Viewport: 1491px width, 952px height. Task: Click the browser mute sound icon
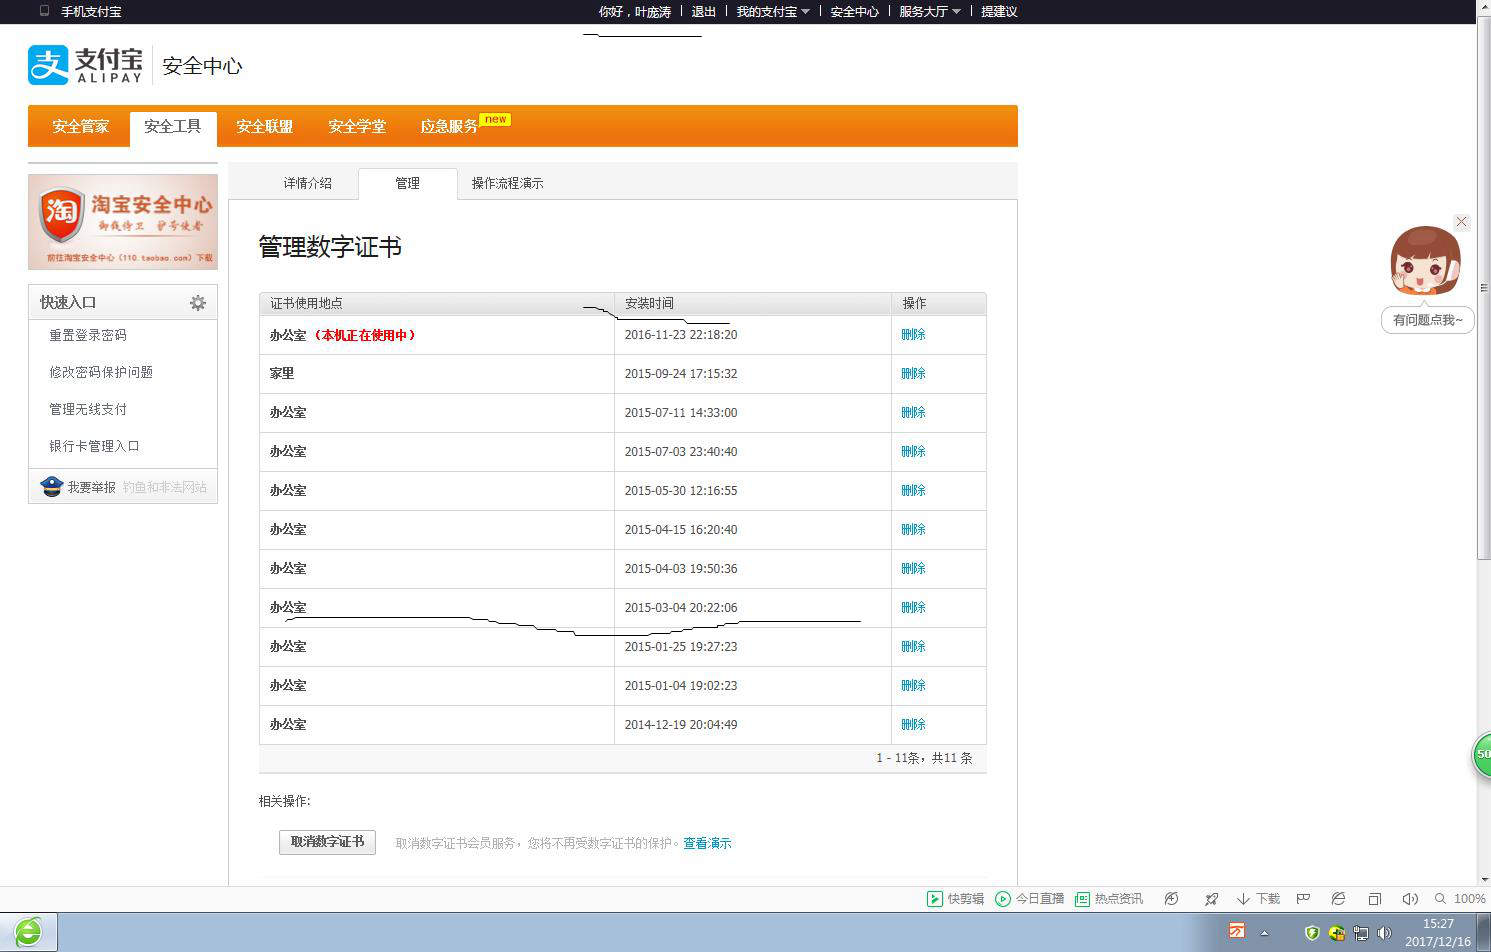coord(1410,899)
